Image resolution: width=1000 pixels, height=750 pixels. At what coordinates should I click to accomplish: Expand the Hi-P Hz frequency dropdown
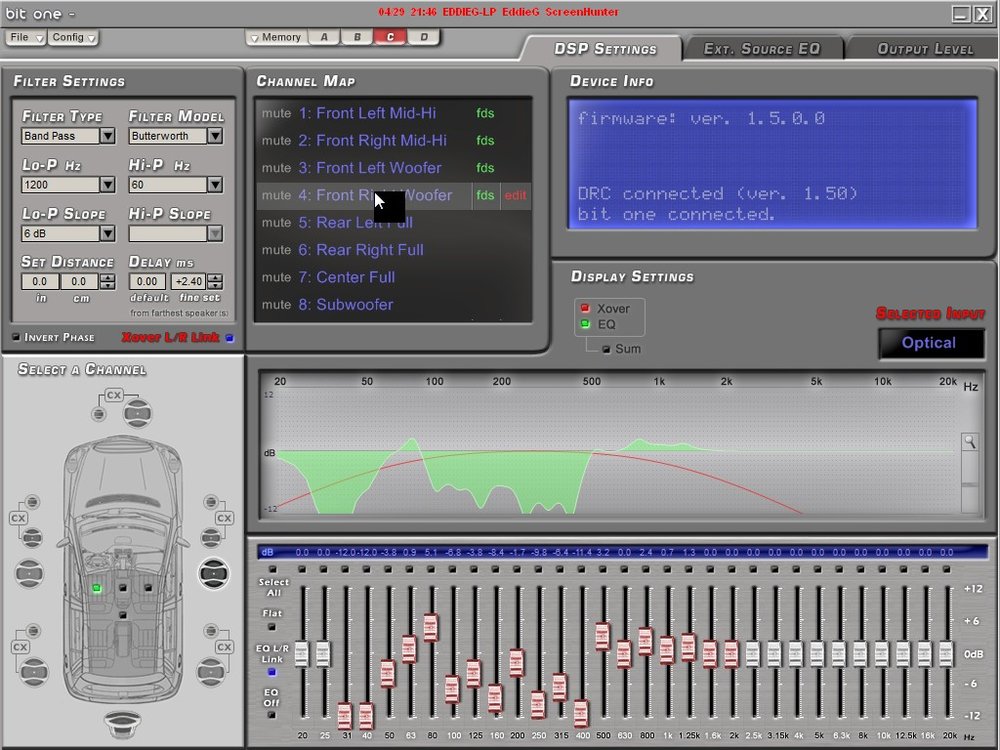tap(215, 185)
